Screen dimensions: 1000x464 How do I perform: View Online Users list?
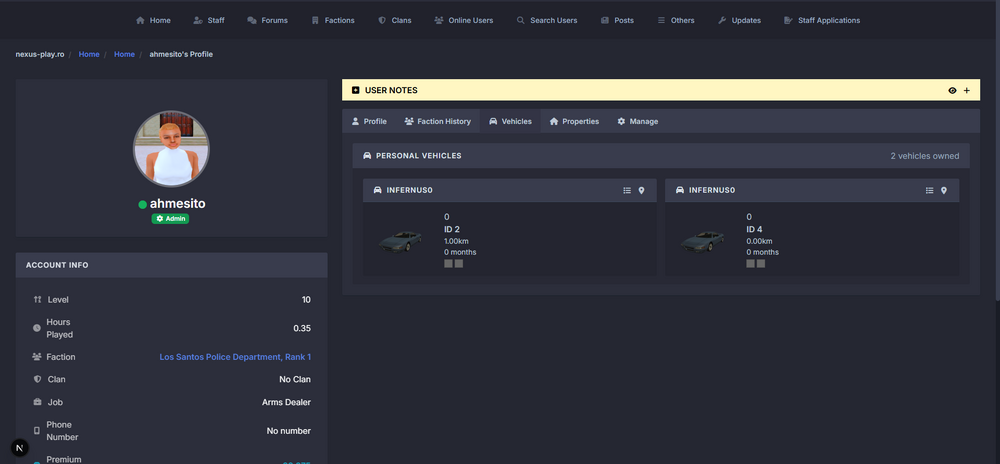[464, 20]
